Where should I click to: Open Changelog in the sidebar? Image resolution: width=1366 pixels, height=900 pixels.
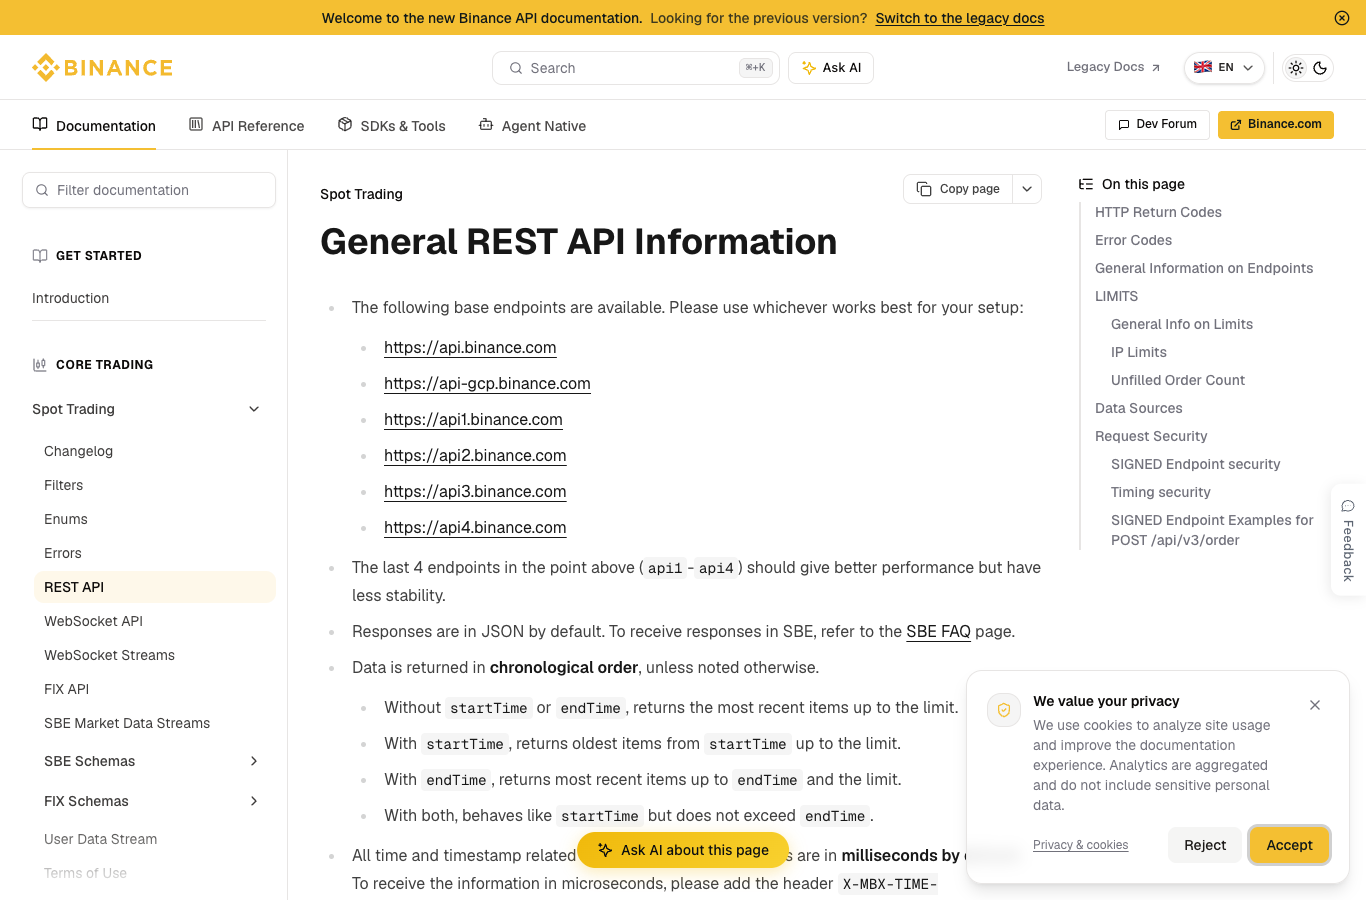[78, 451]
